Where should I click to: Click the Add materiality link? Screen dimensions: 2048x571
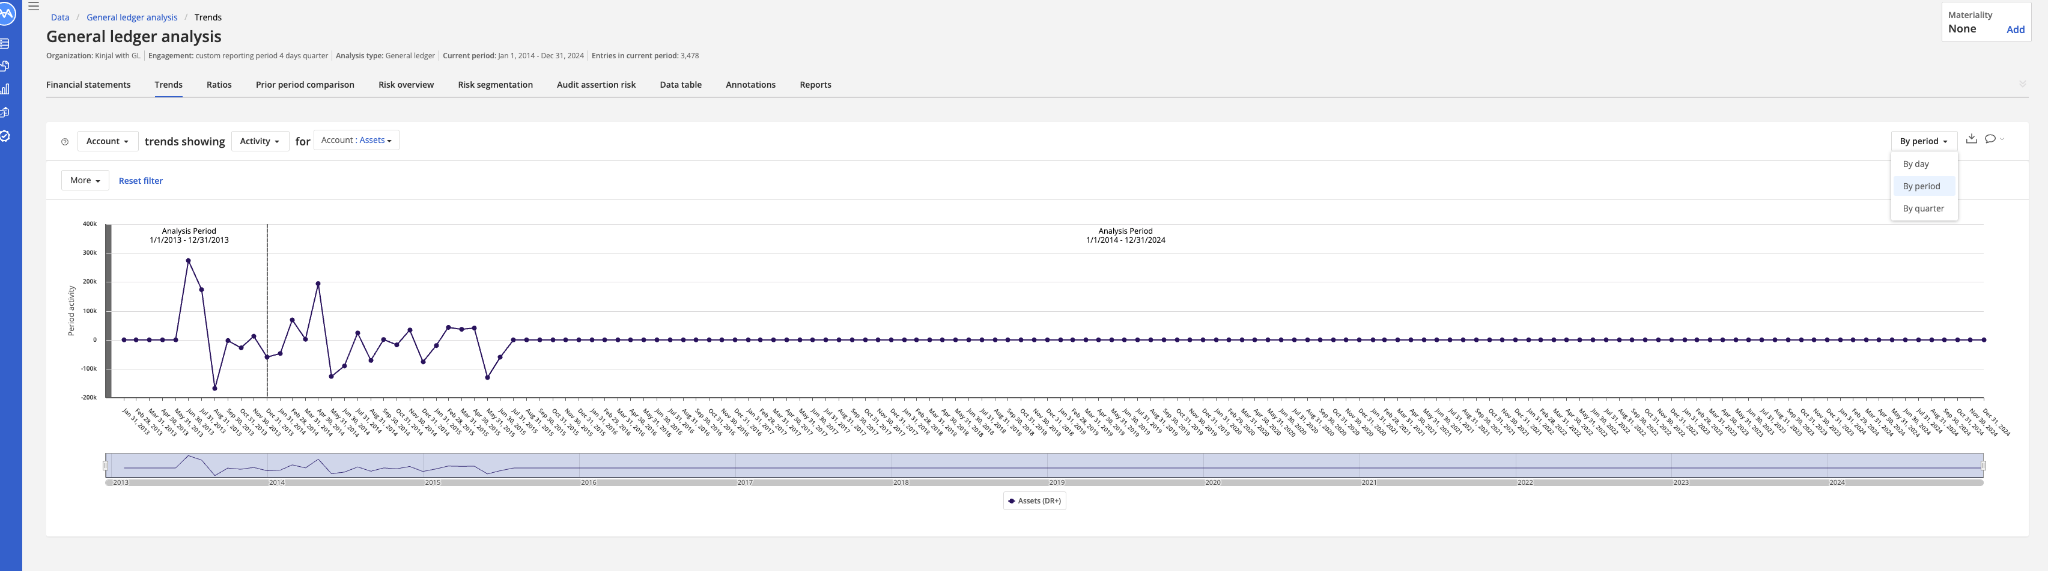[2015, 29]
